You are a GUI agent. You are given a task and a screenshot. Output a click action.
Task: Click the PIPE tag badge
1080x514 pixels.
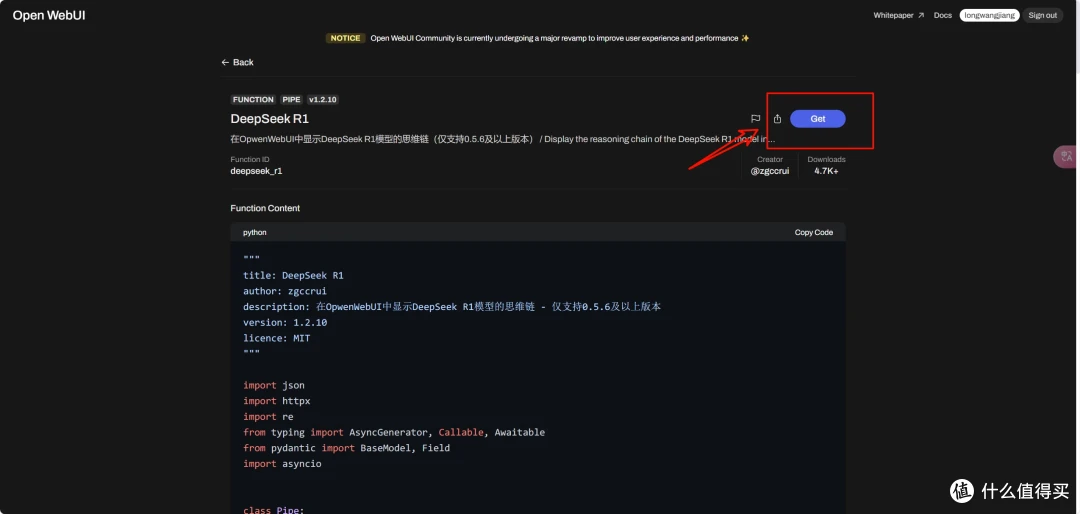(291, 99)
